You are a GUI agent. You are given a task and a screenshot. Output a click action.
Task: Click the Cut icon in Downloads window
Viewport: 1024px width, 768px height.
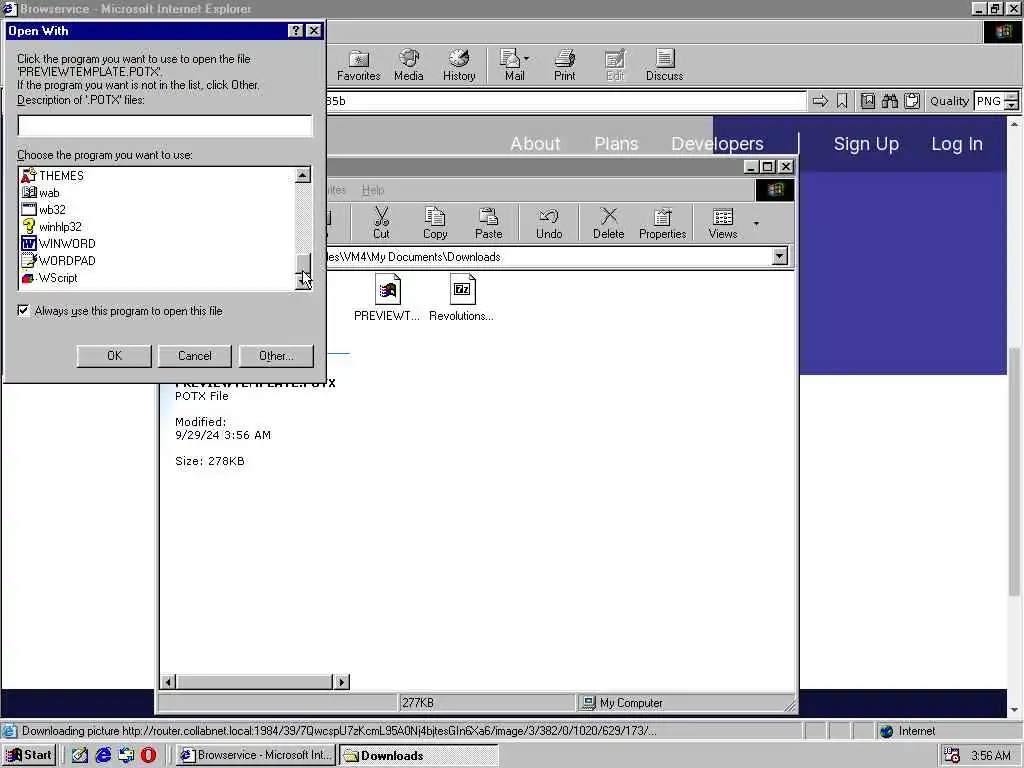coord(381,223)
